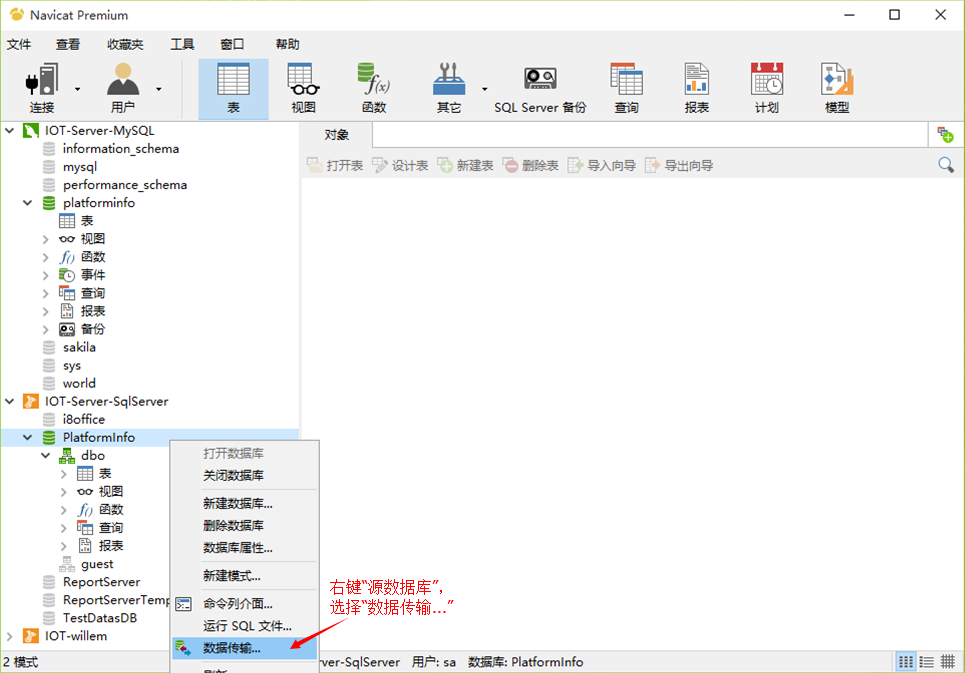
Task: Click the search magnifier icon in object pane
Action: point(946,165)
